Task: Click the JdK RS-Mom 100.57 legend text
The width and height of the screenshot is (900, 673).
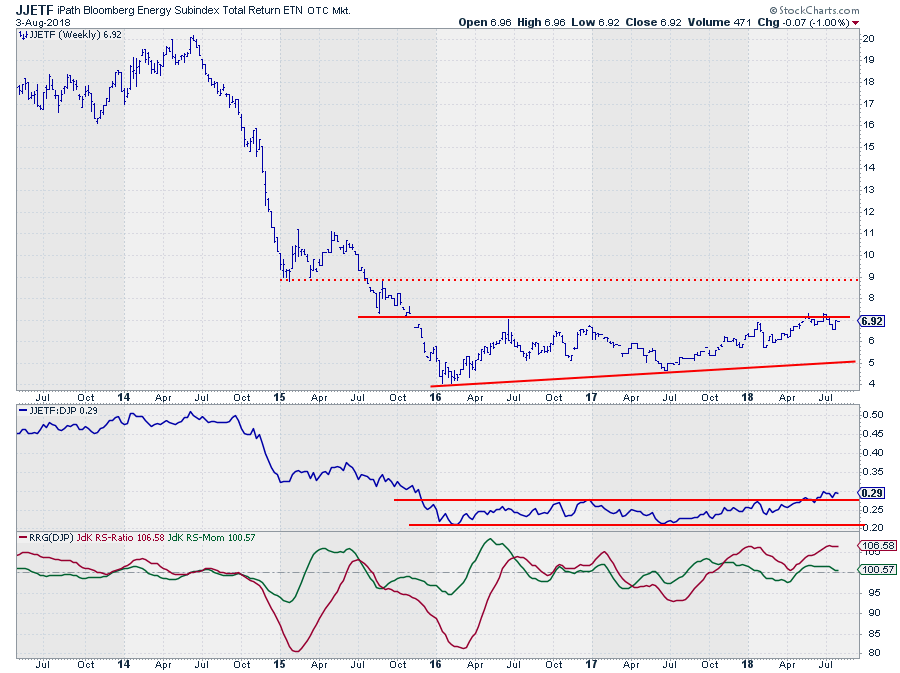Action: point(211,538)
